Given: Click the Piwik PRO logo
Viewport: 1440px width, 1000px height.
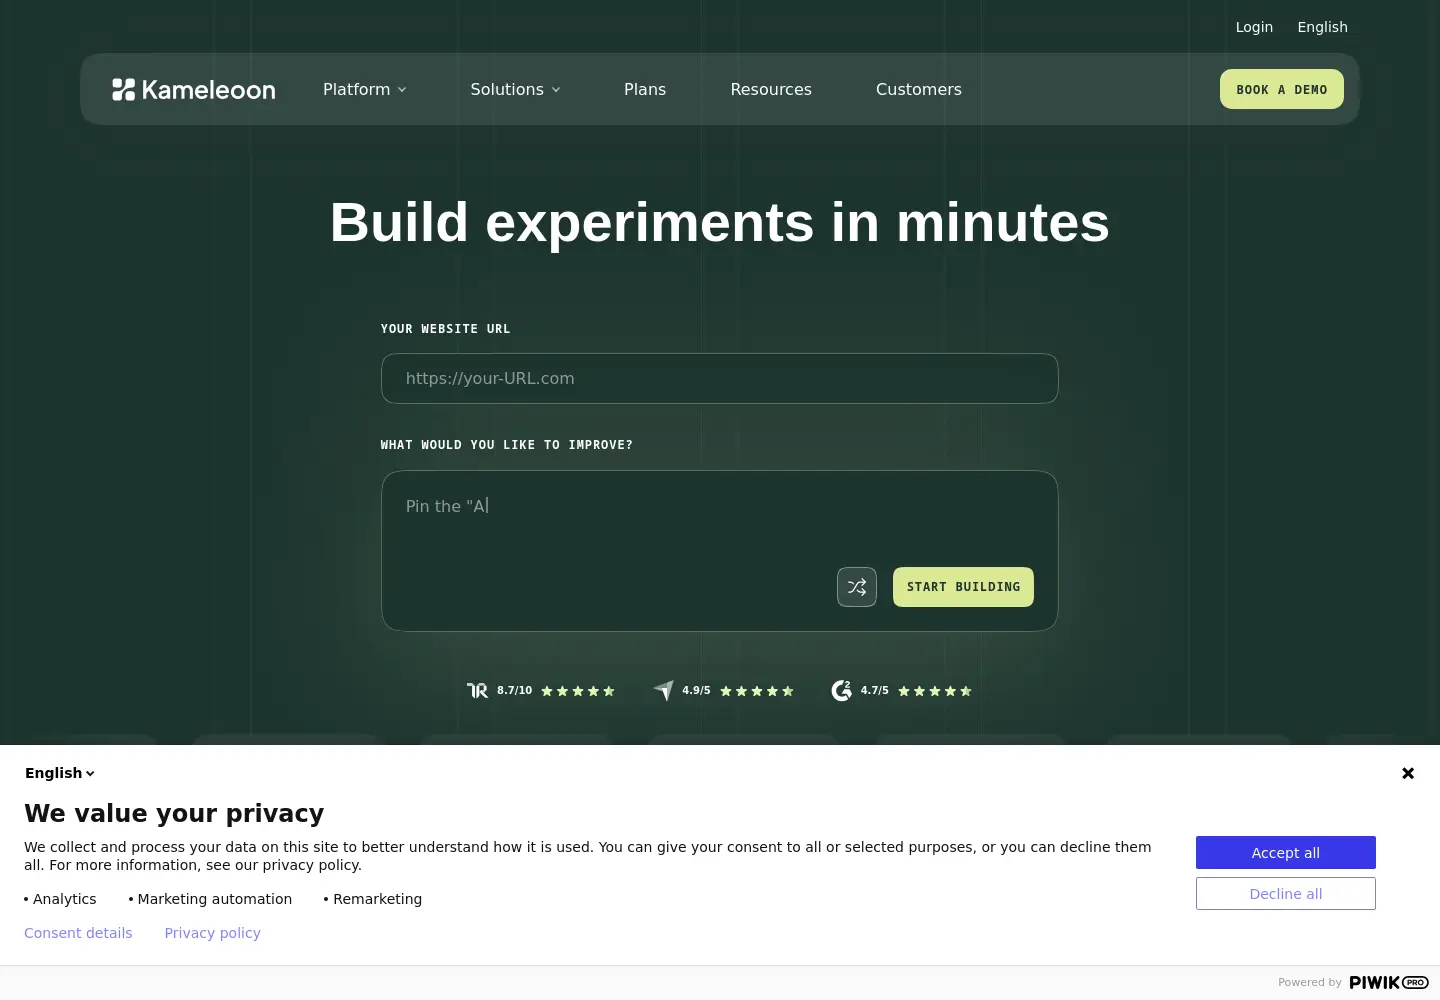Looking at the screenshot, I should tap(1389, 983).
